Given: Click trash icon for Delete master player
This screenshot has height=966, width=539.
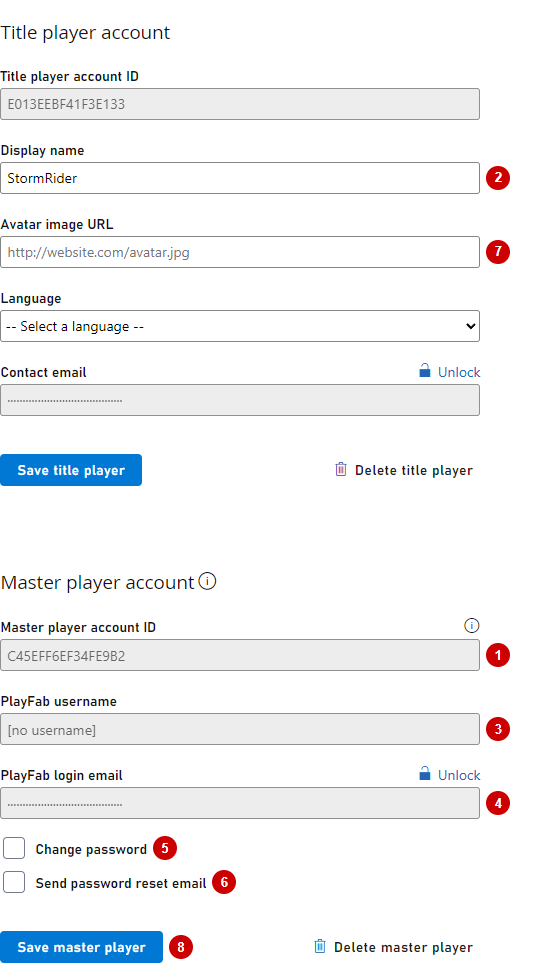Looking at the screenshot, I should pos(320,946).
